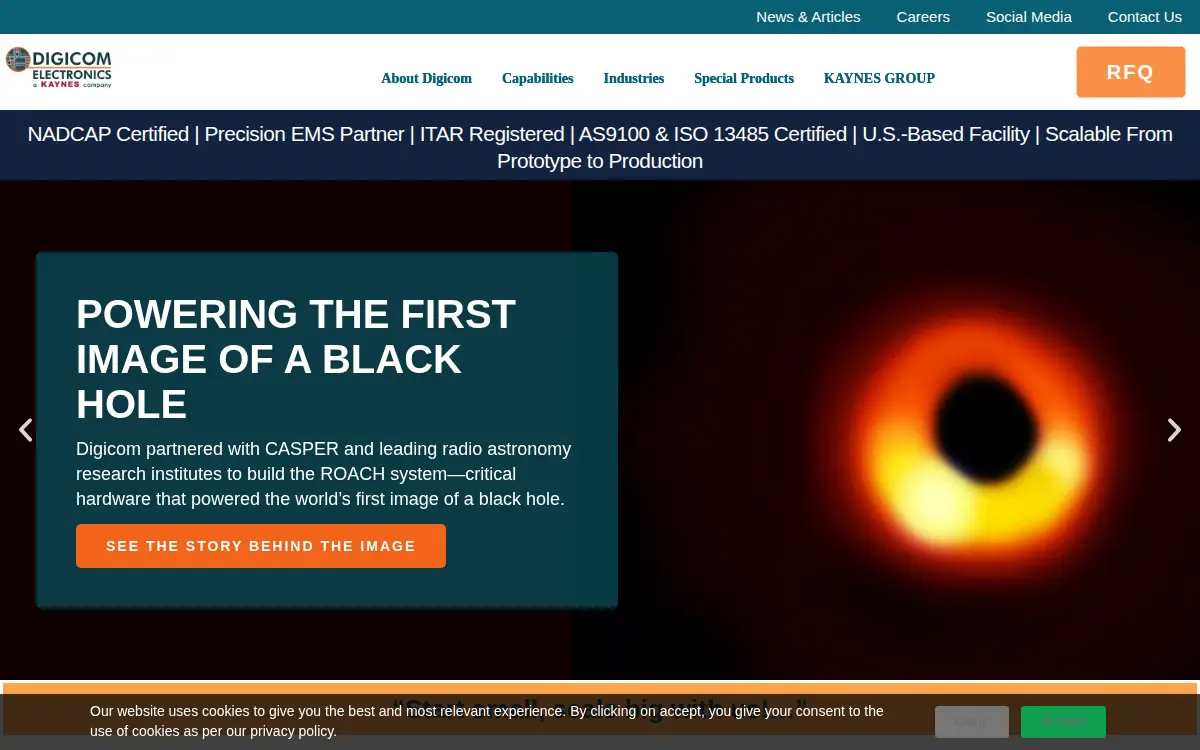
Task: Advance to next hero slide arrow
Action: (x=1174, y=430)
